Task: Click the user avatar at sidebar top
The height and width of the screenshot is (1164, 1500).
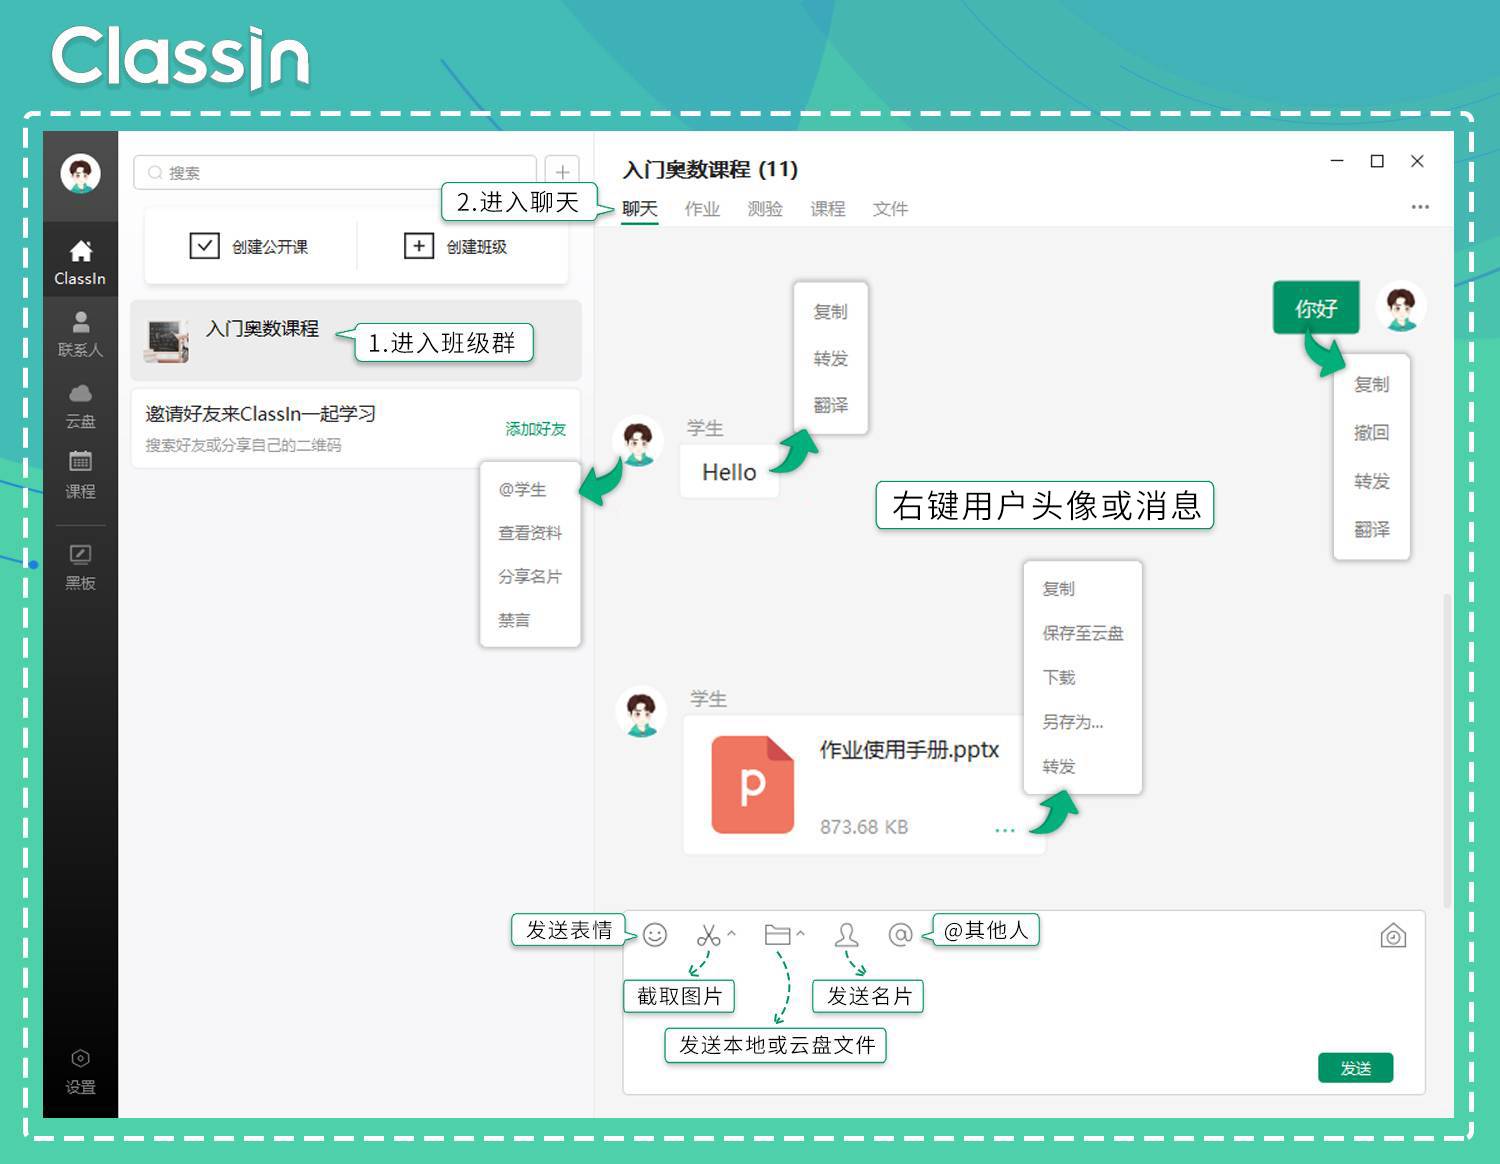Action: (80, 174)
